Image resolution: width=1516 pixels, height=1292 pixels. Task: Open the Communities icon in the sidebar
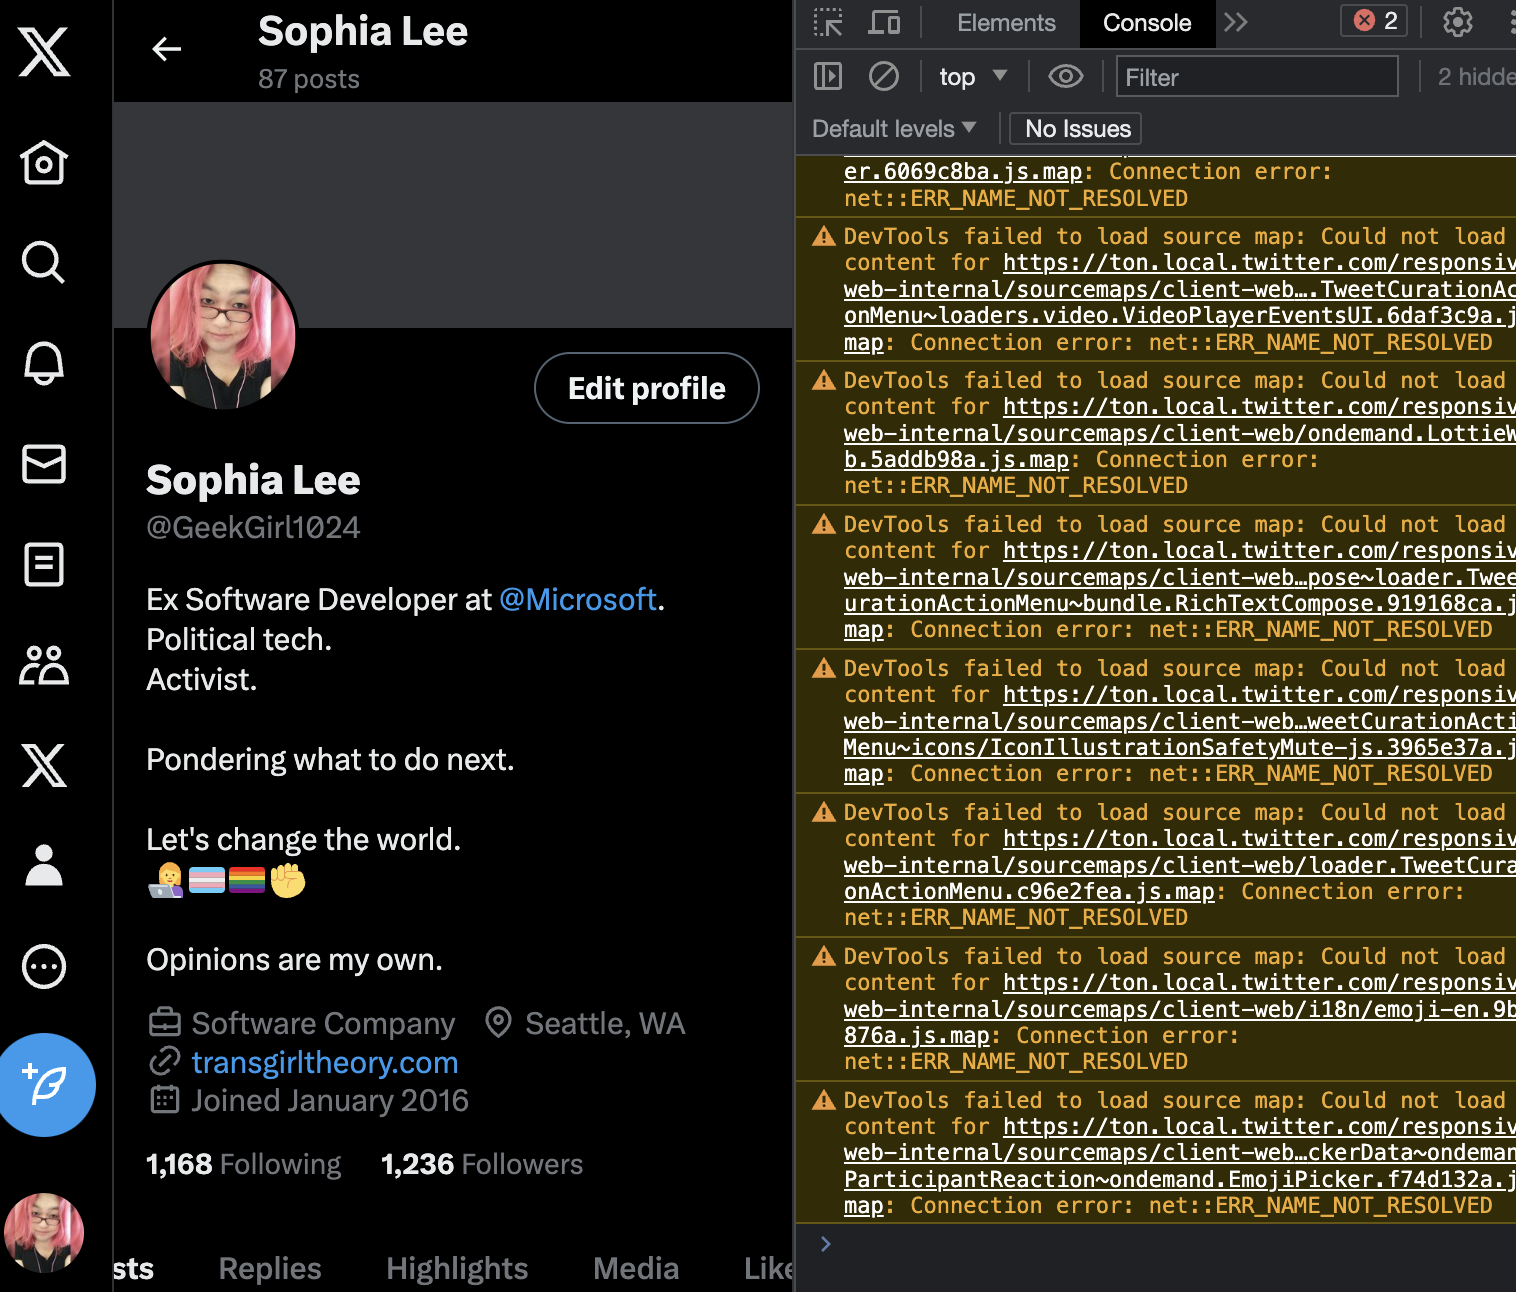[x=44, y=664]
